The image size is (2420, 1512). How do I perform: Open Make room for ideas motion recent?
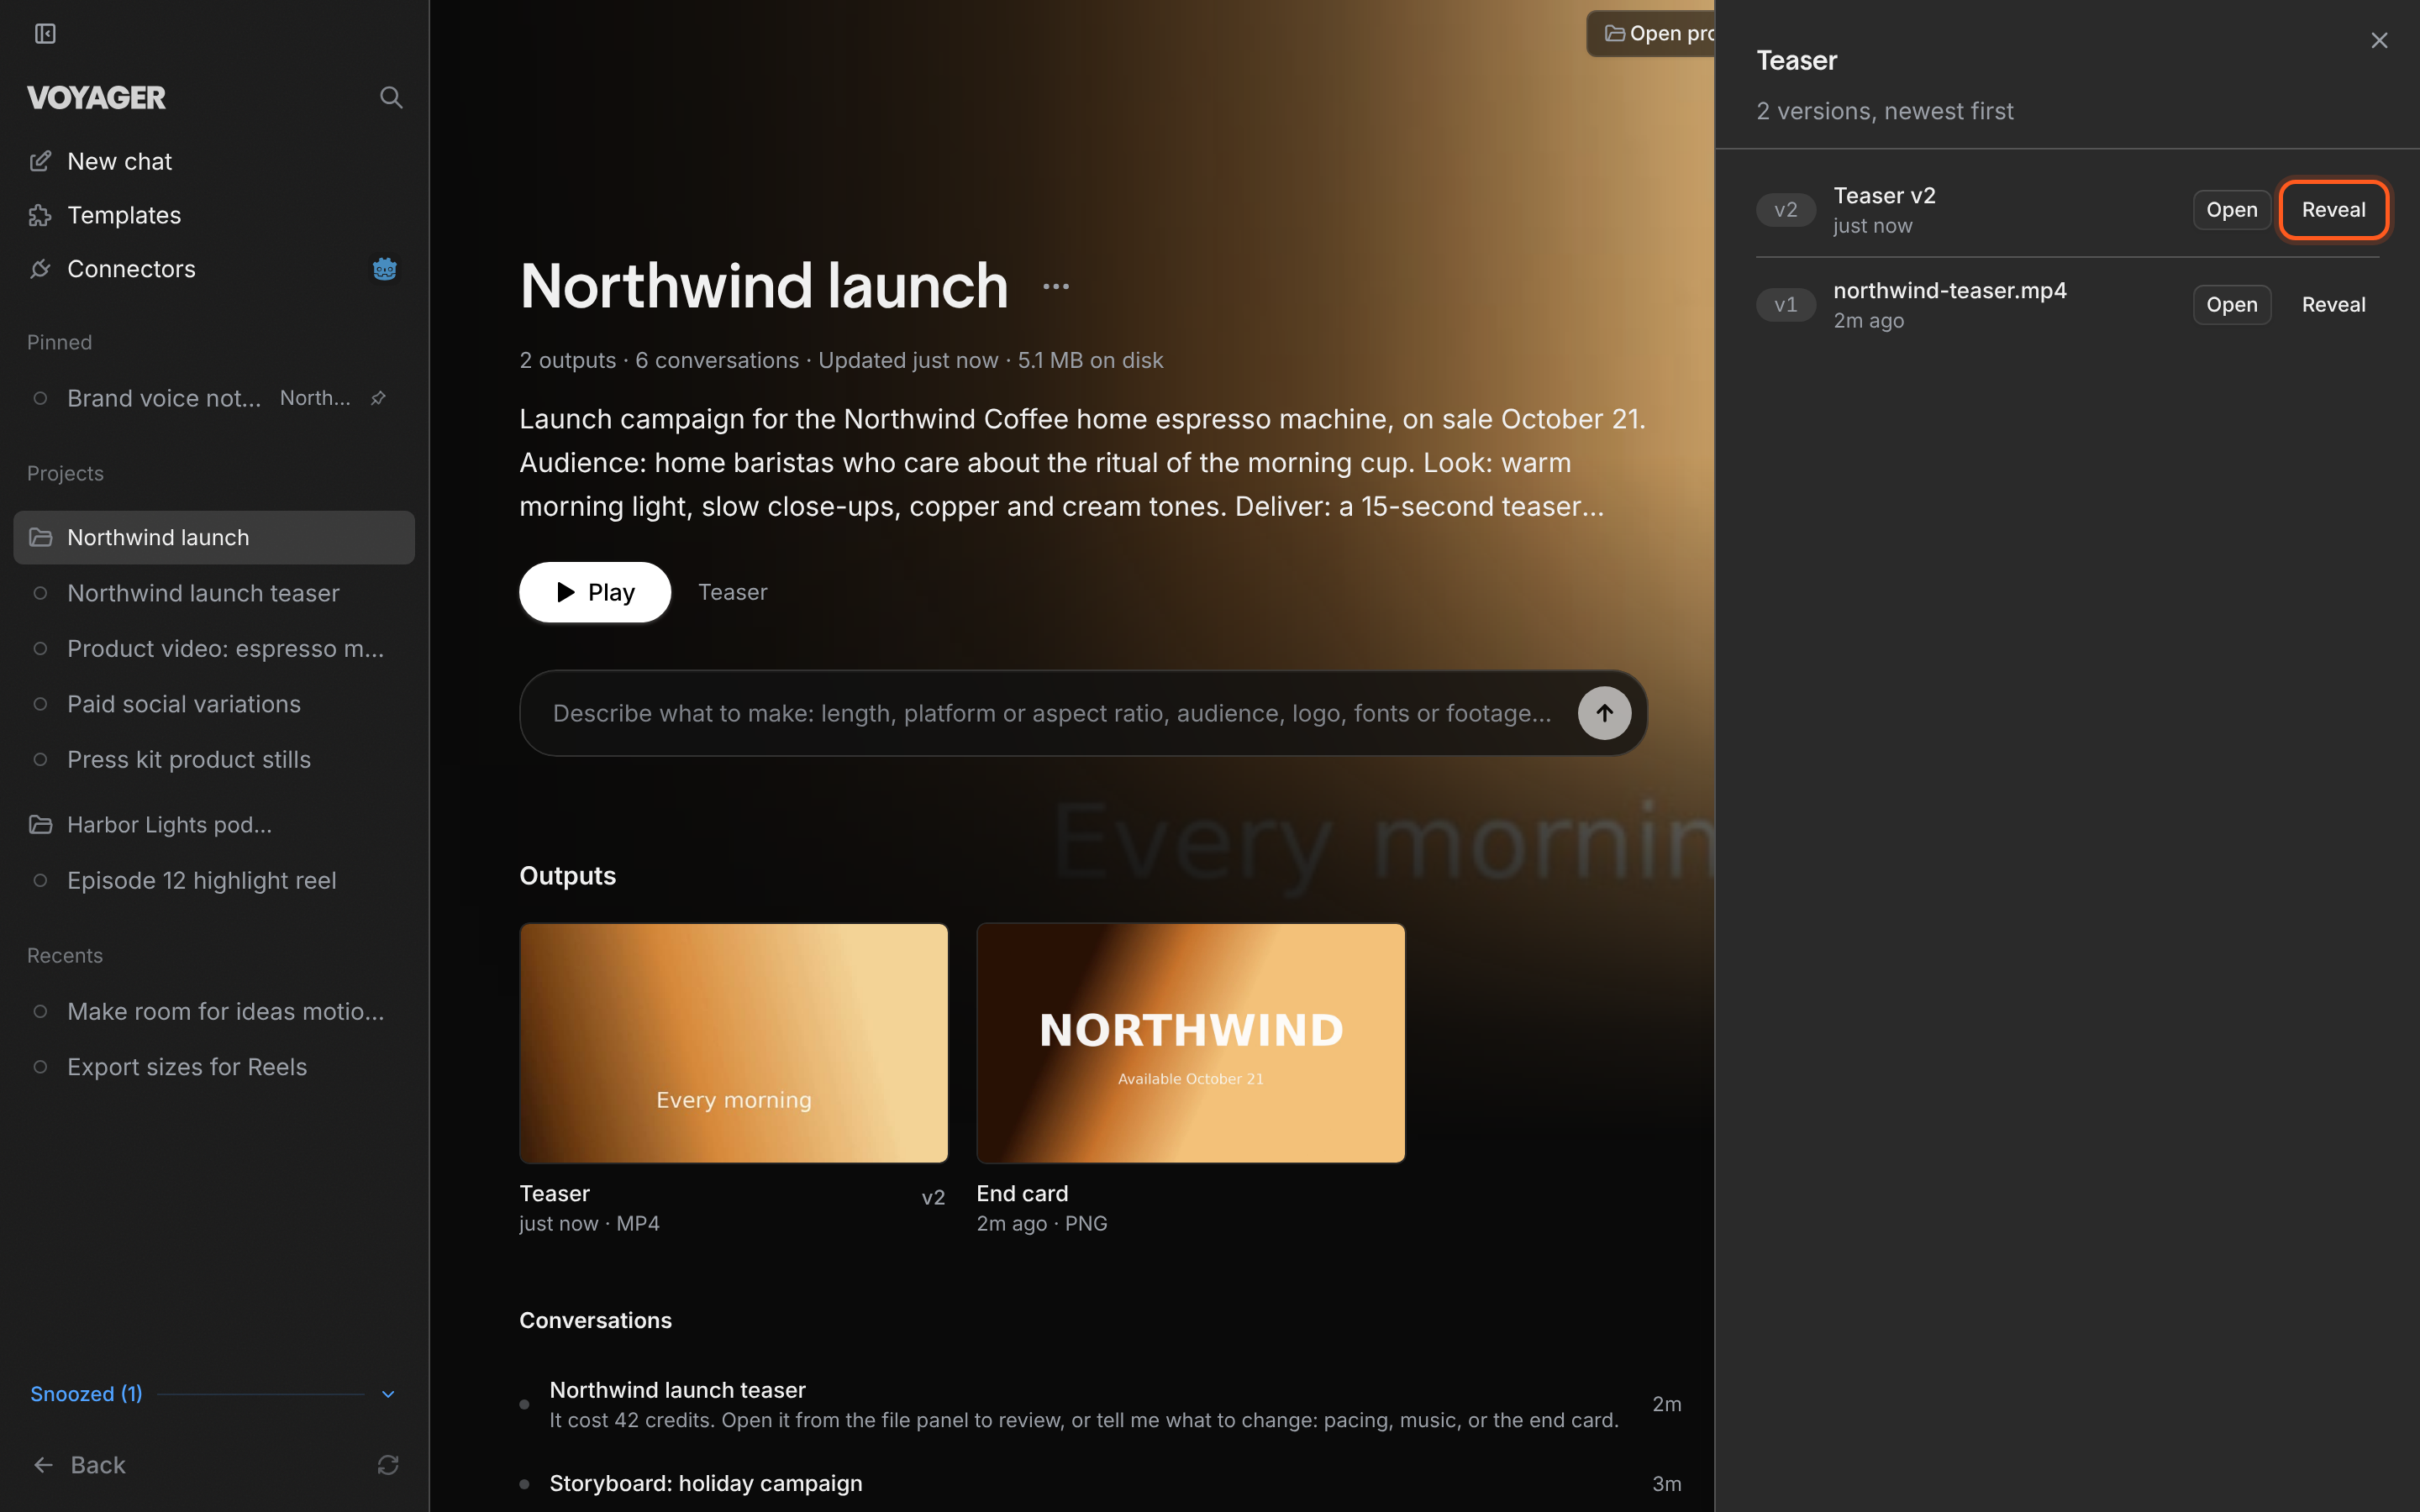pyautogui.click(x=214, y=1012)
